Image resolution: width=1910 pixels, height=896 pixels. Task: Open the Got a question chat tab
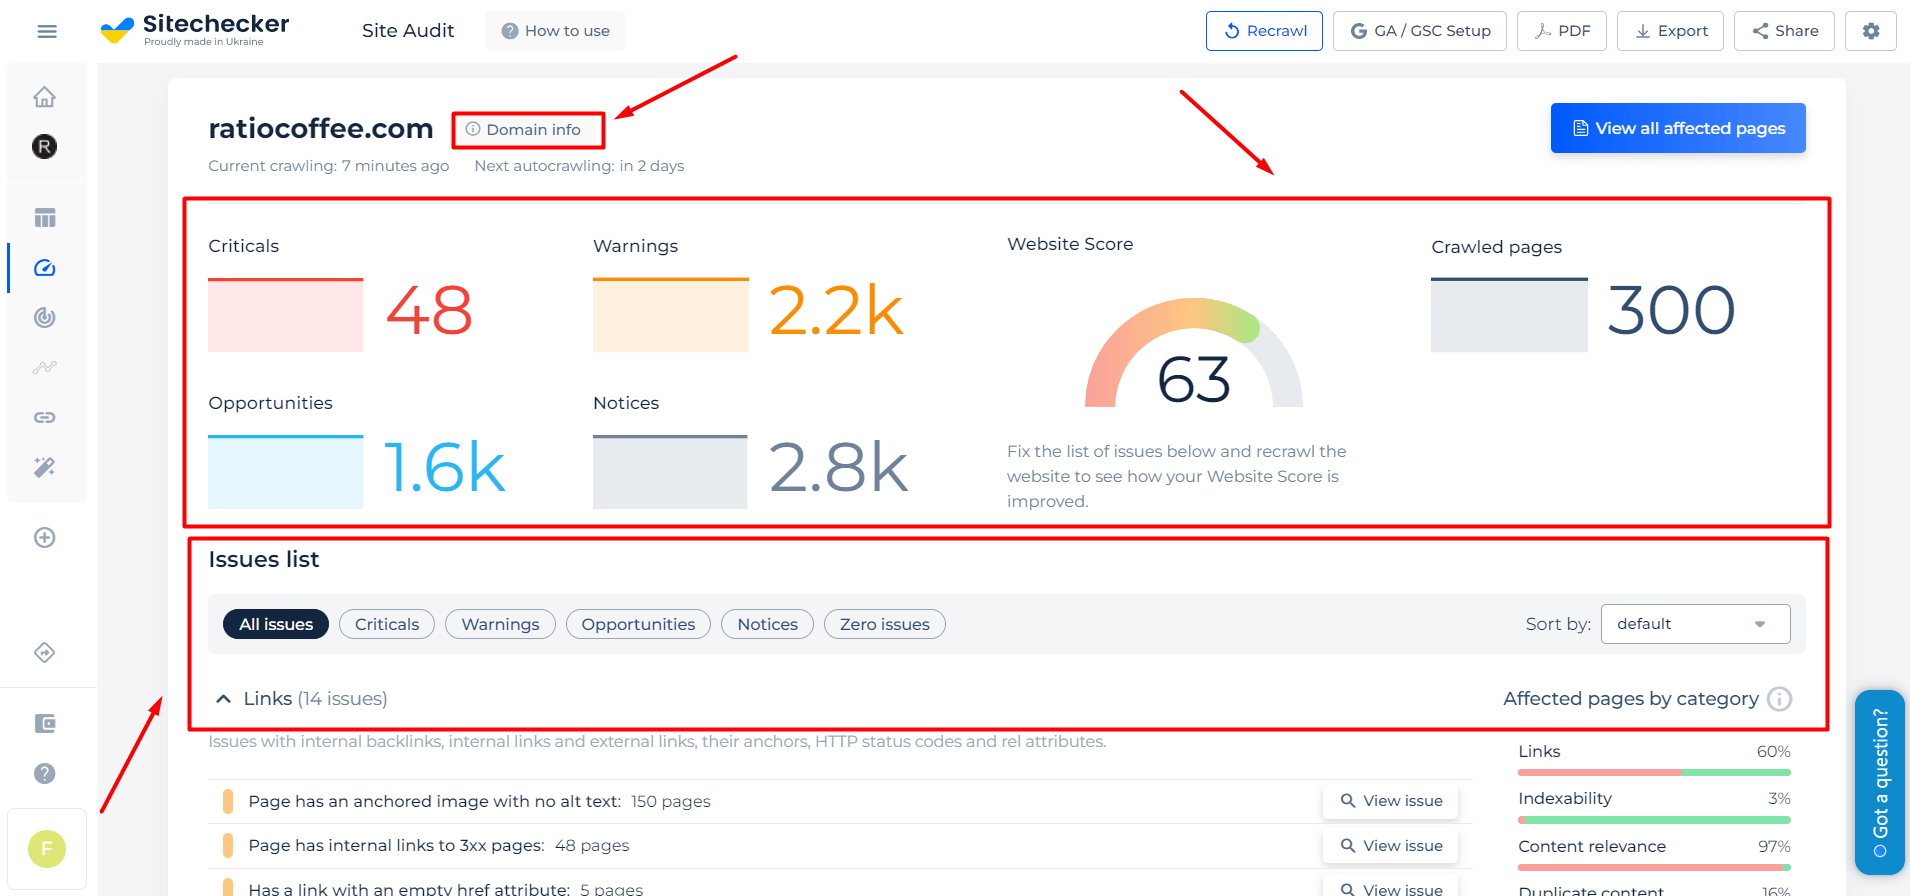(x=1880, y=782)
